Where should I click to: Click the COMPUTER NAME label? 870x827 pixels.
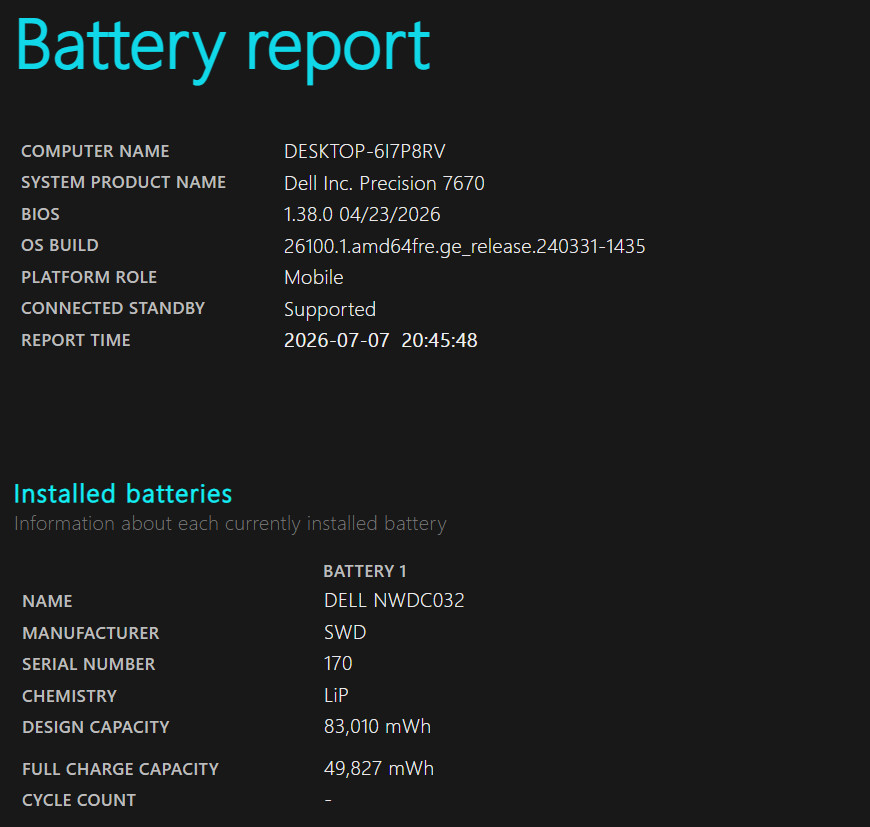click(95, 151)
